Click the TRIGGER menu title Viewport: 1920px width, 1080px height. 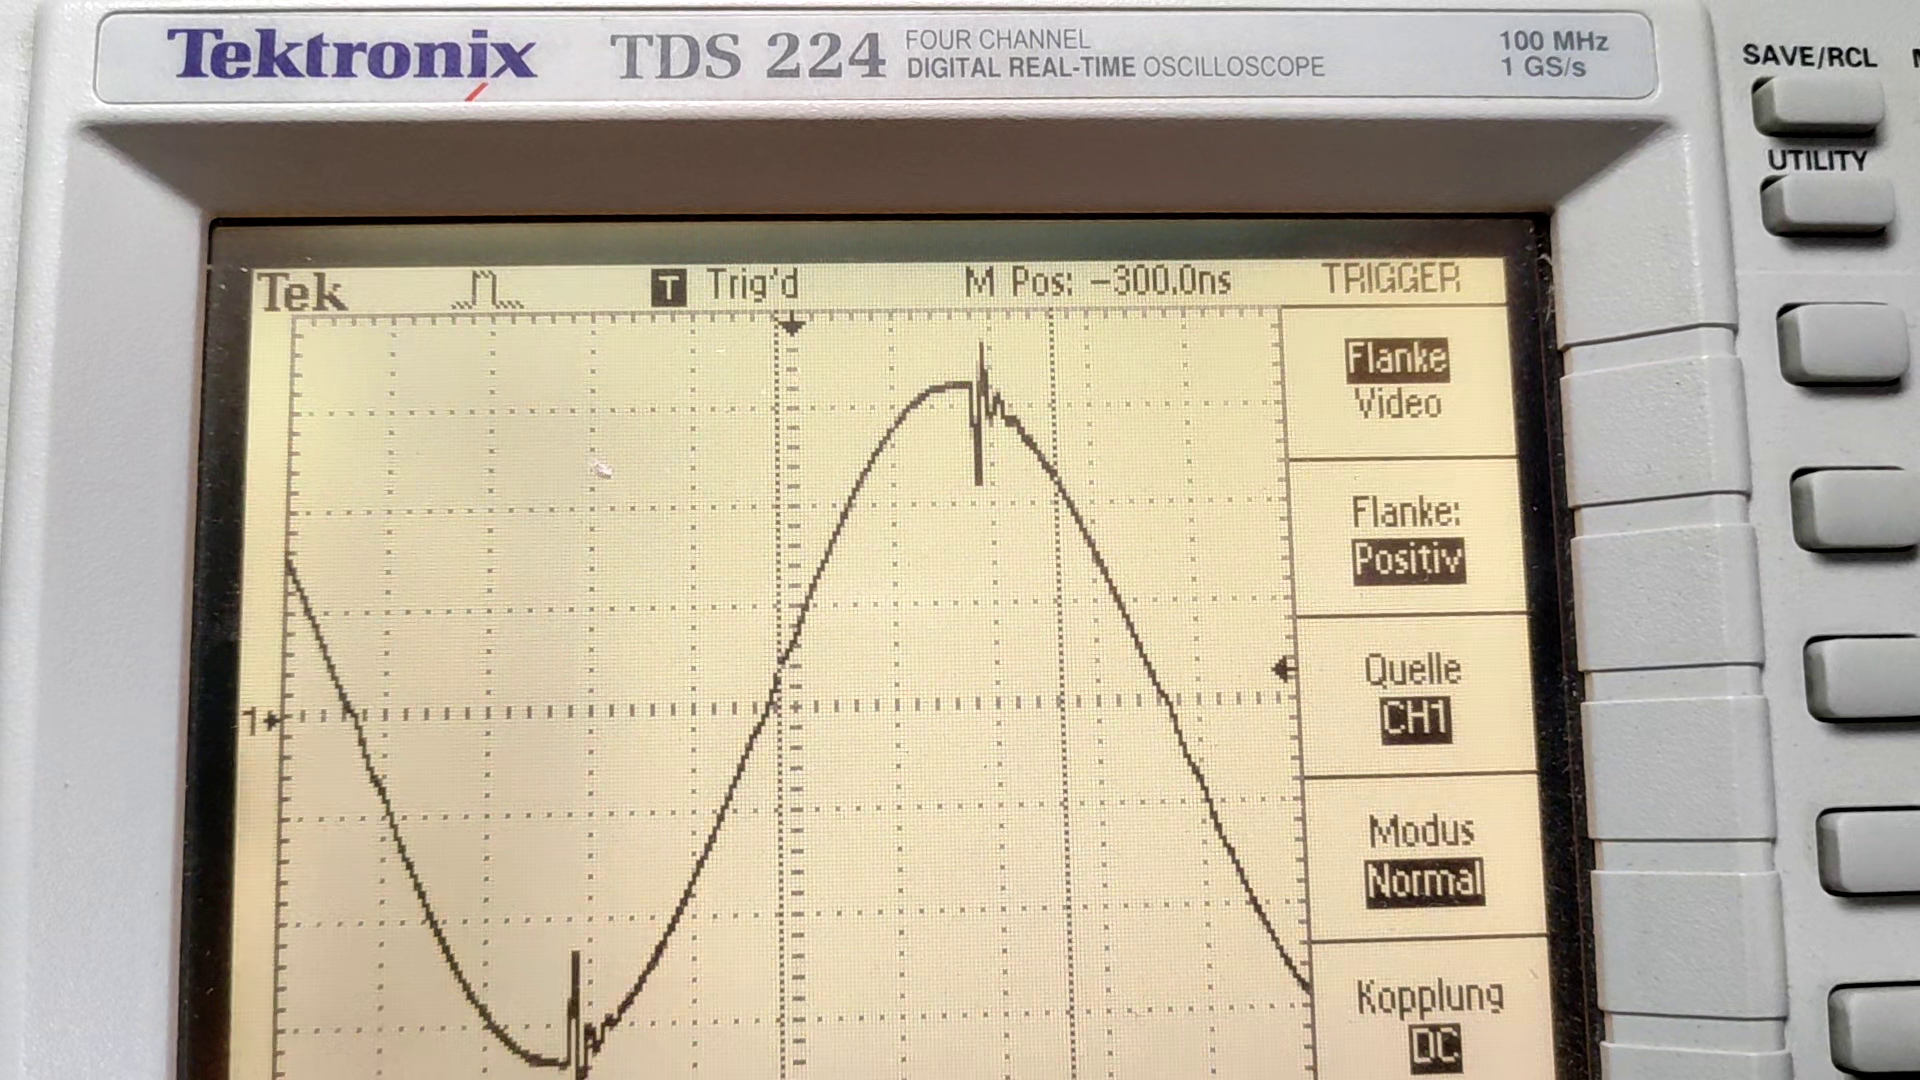tap(1391, 279)
